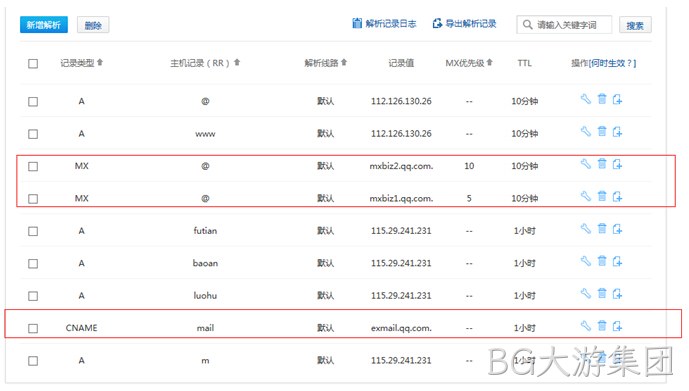
Task: Click MX priority value 5
Action: click(469, 199)
